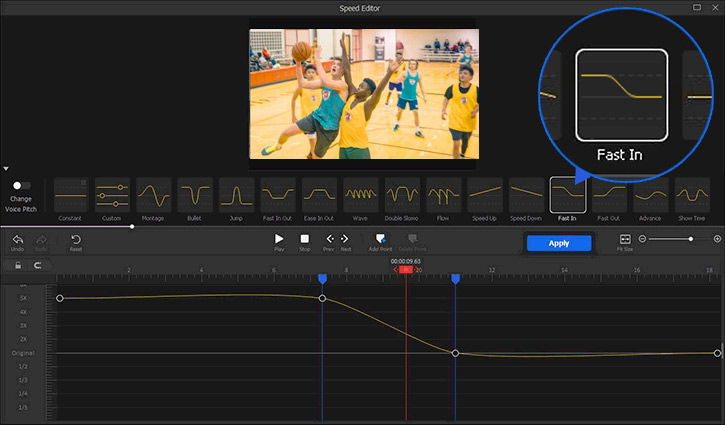Choose the Bullet speed curve preset
The width and height of the screenshot is (725, 425).
coord(195,195)
